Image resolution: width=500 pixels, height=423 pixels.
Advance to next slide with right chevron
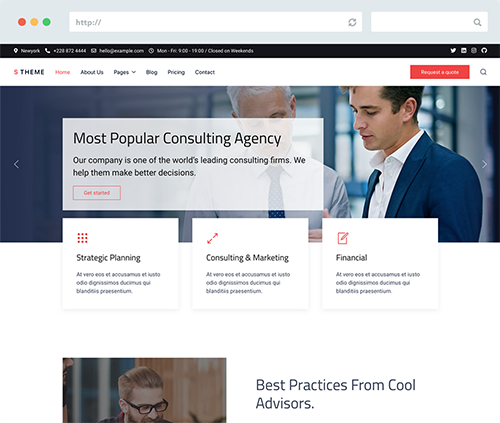click(484, 164)
